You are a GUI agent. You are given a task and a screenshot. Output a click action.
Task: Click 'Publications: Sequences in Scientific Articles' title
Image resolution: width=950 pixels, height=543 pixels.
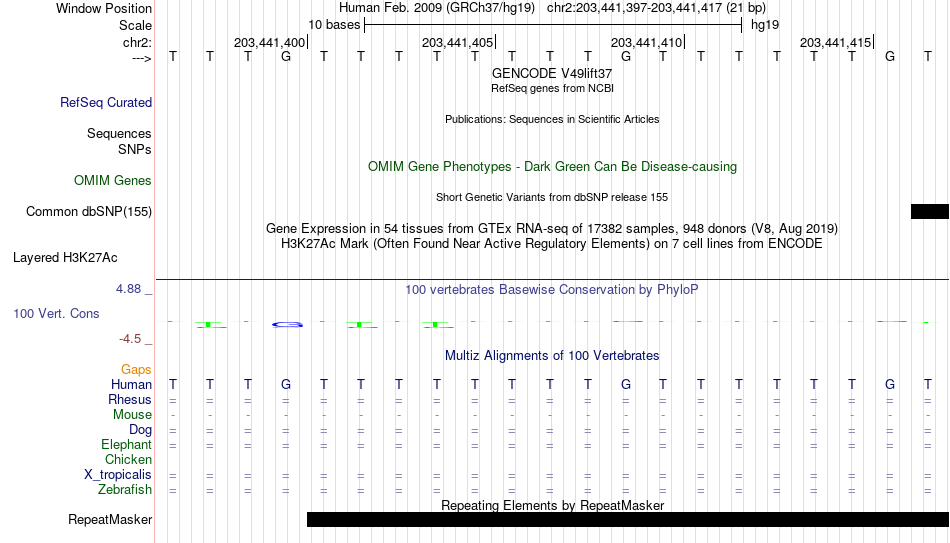552,119
